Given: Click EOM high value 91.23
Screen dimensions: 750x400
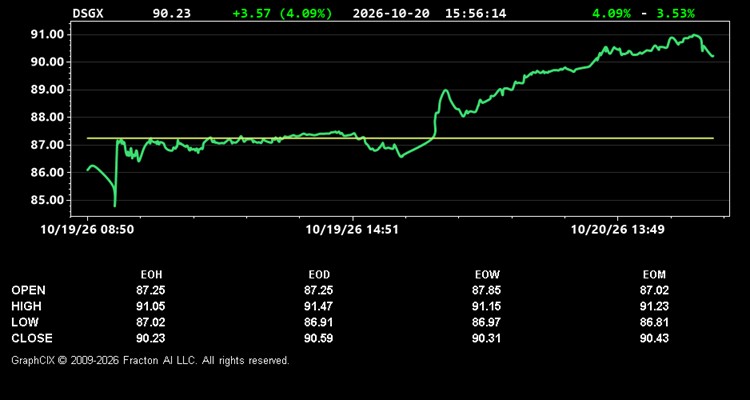Looking at the screenshot, I should (654, 306).
